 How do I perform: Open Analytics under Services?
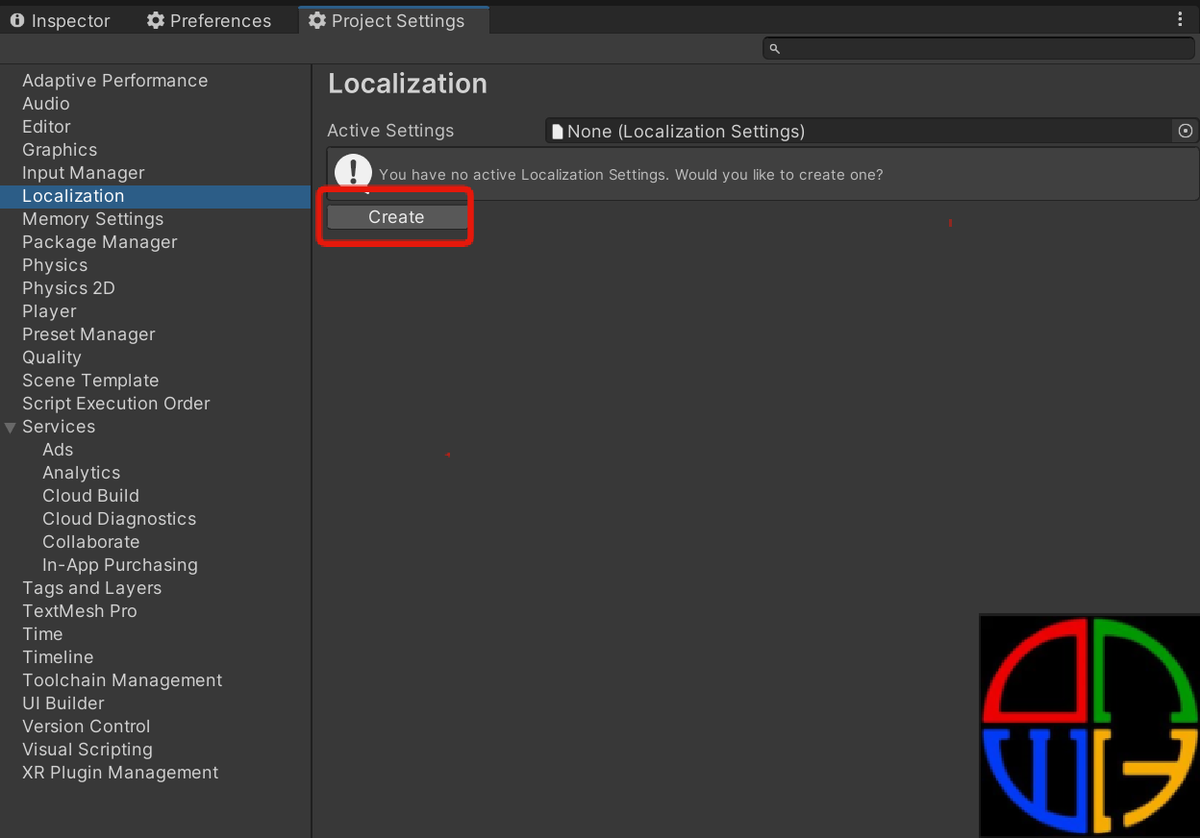tap(81, 473)
